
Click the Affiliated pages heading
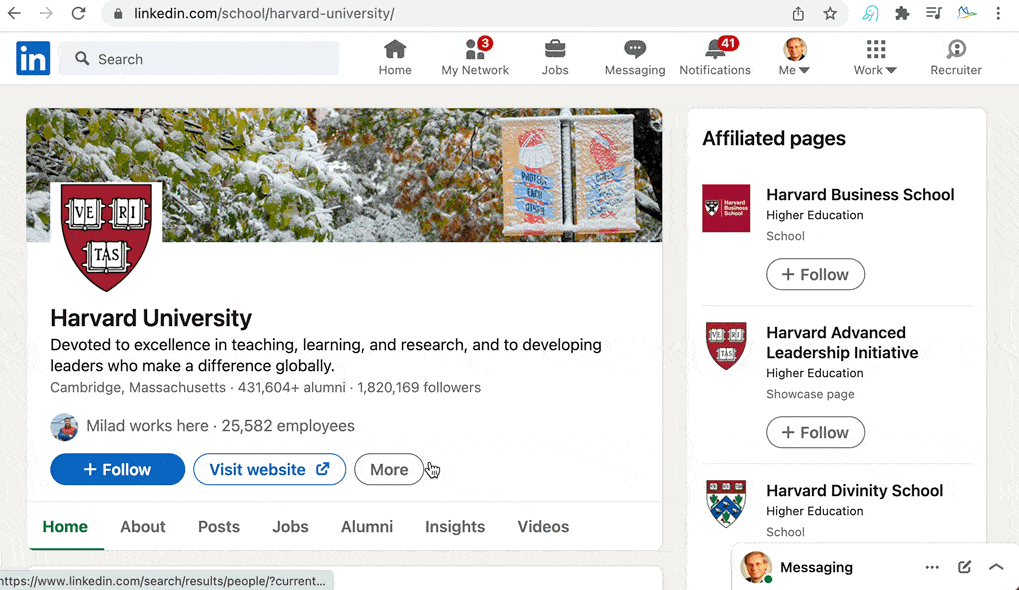774,138
